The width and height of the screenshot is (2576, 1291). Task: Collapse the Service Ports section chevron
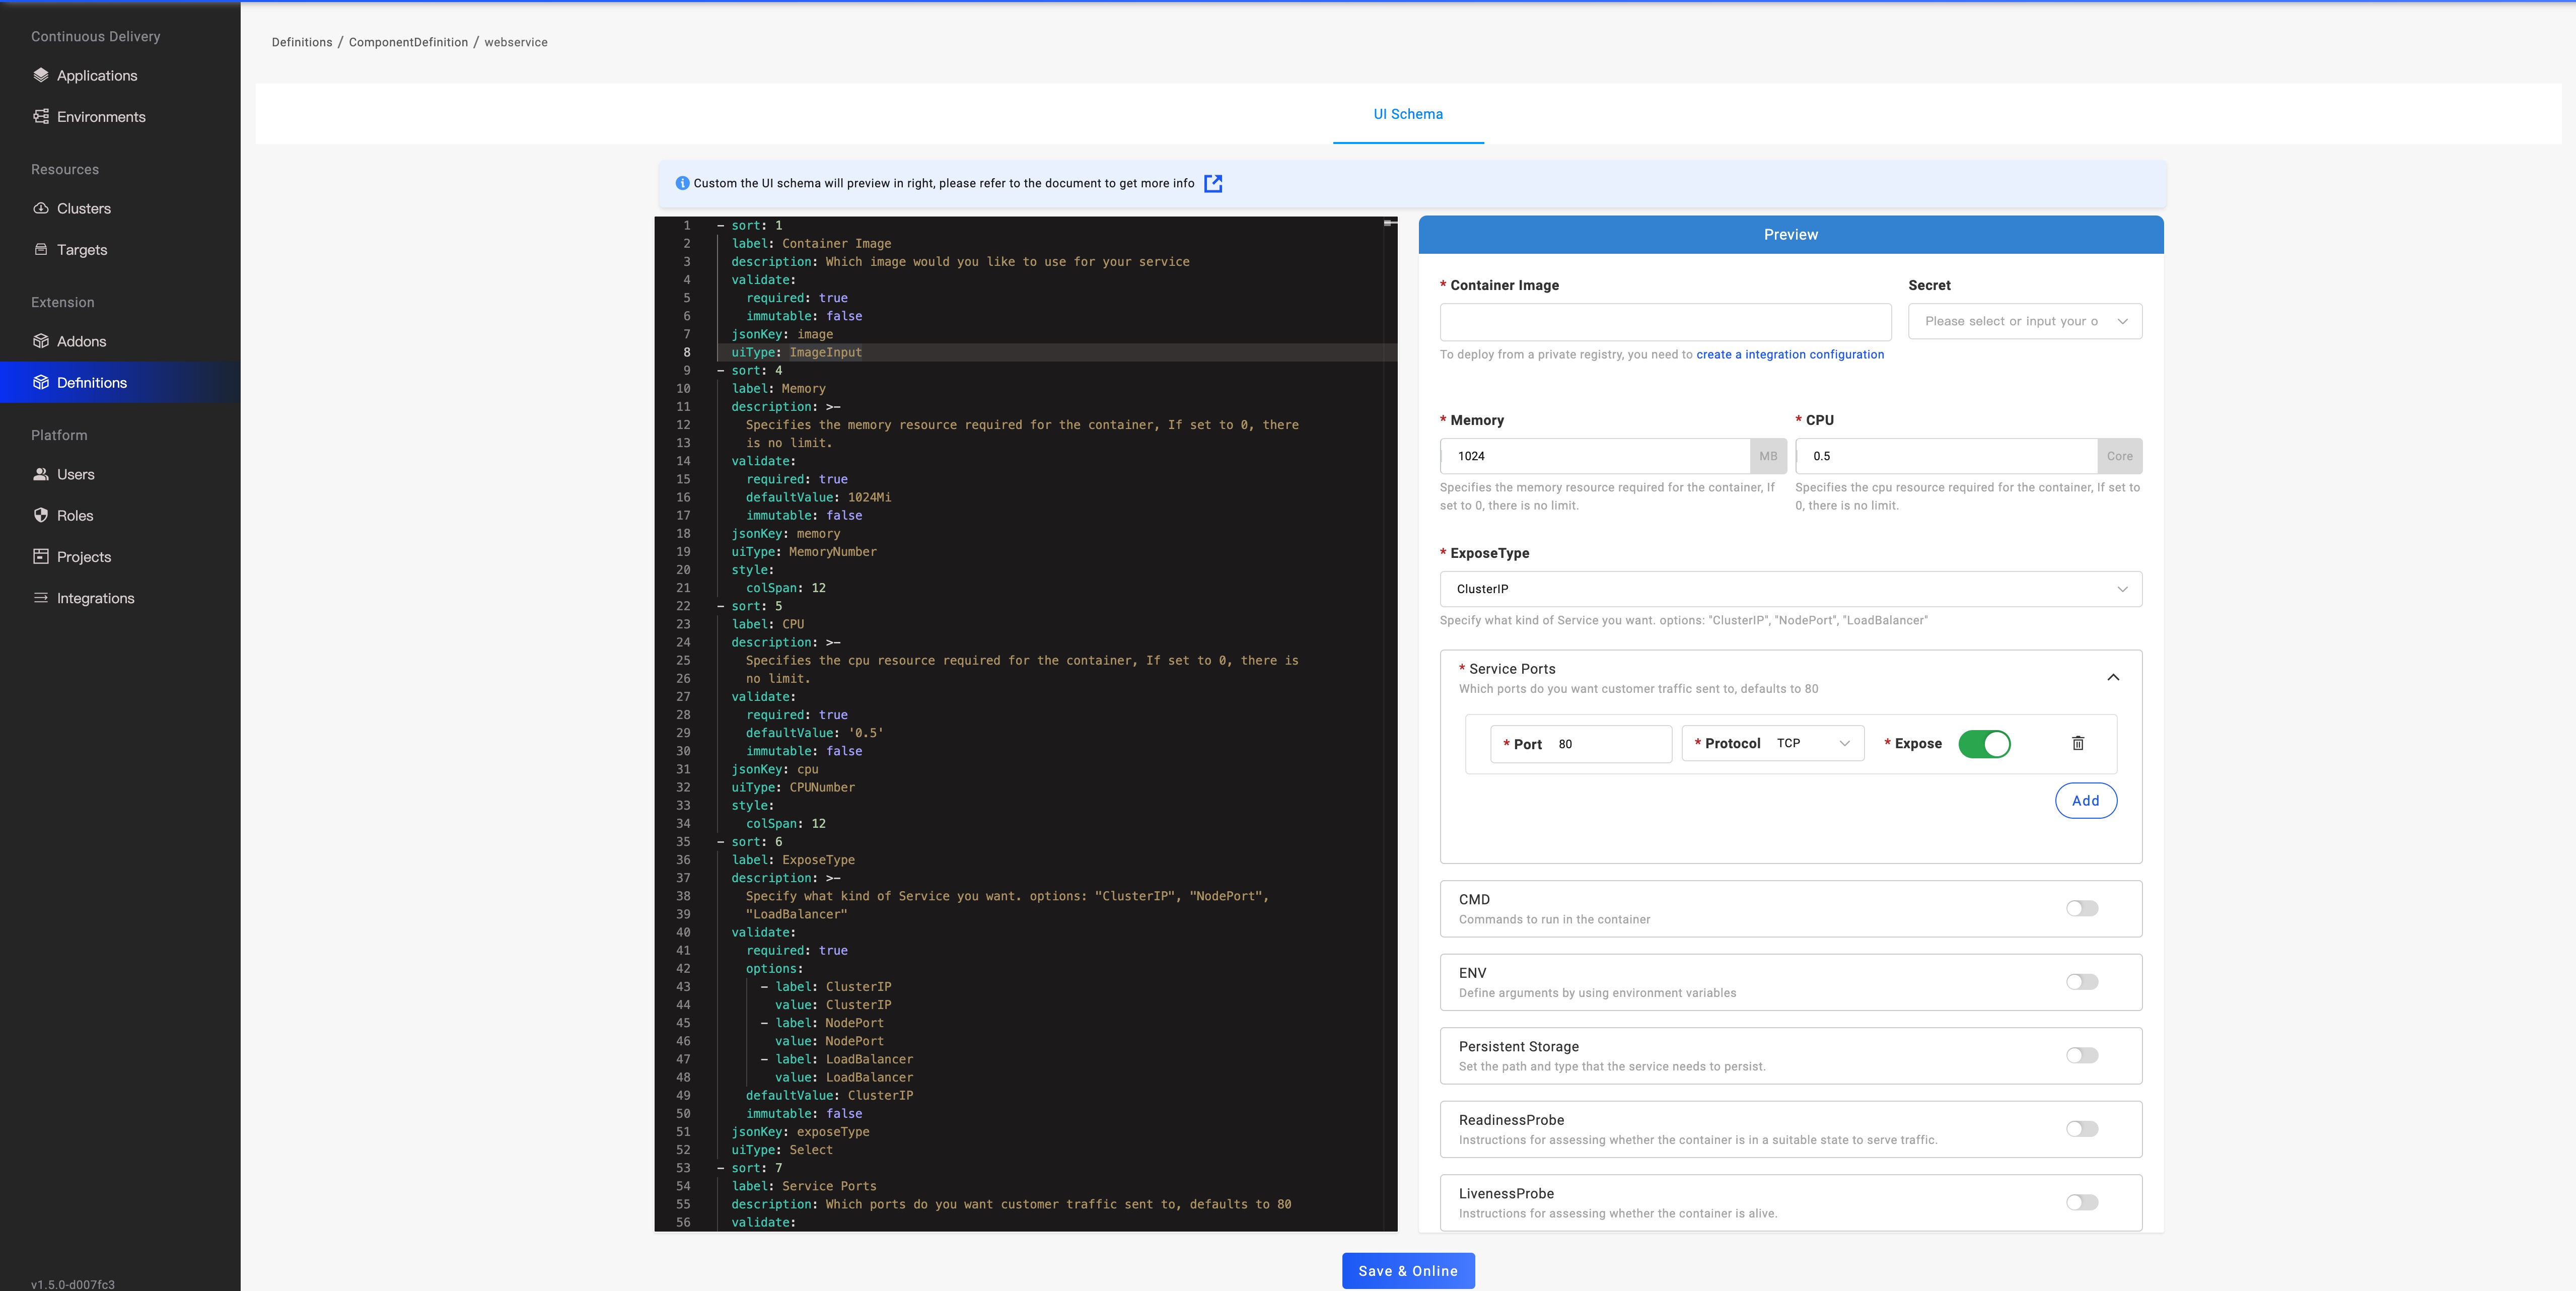coord(2112,677)
